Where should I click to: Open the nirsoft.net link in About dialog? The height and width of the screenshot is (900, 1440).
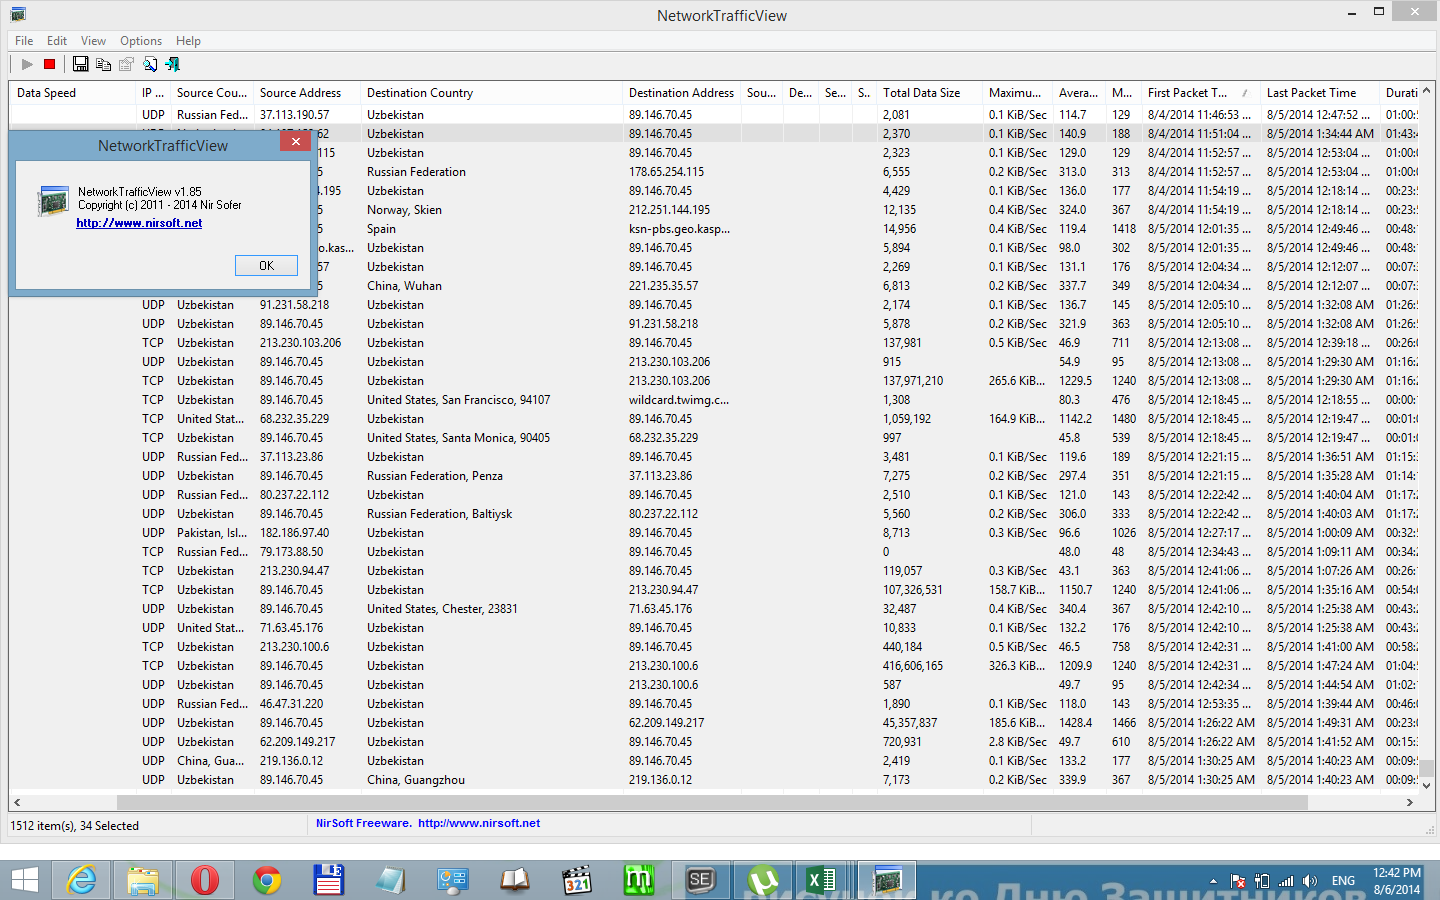coord(139,223)
